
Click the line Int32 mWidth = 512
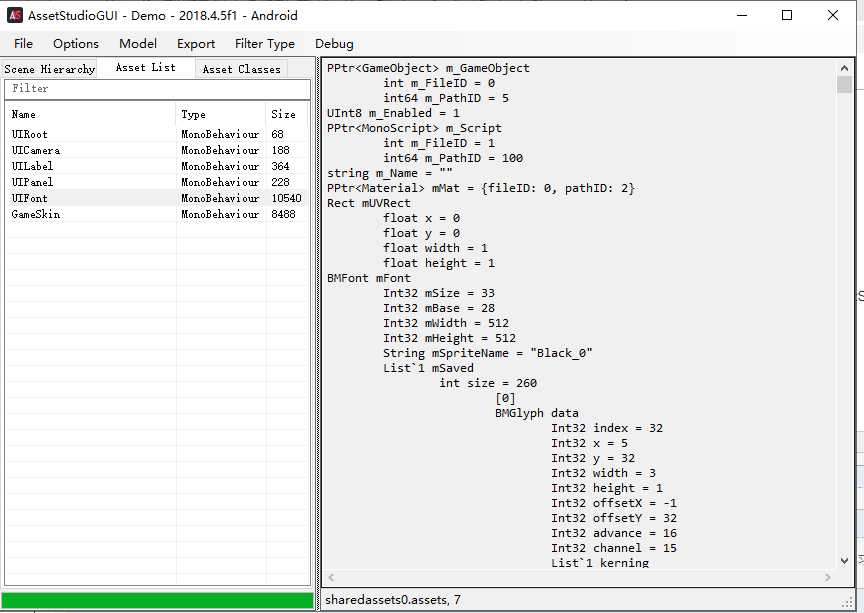pos(446,322)
